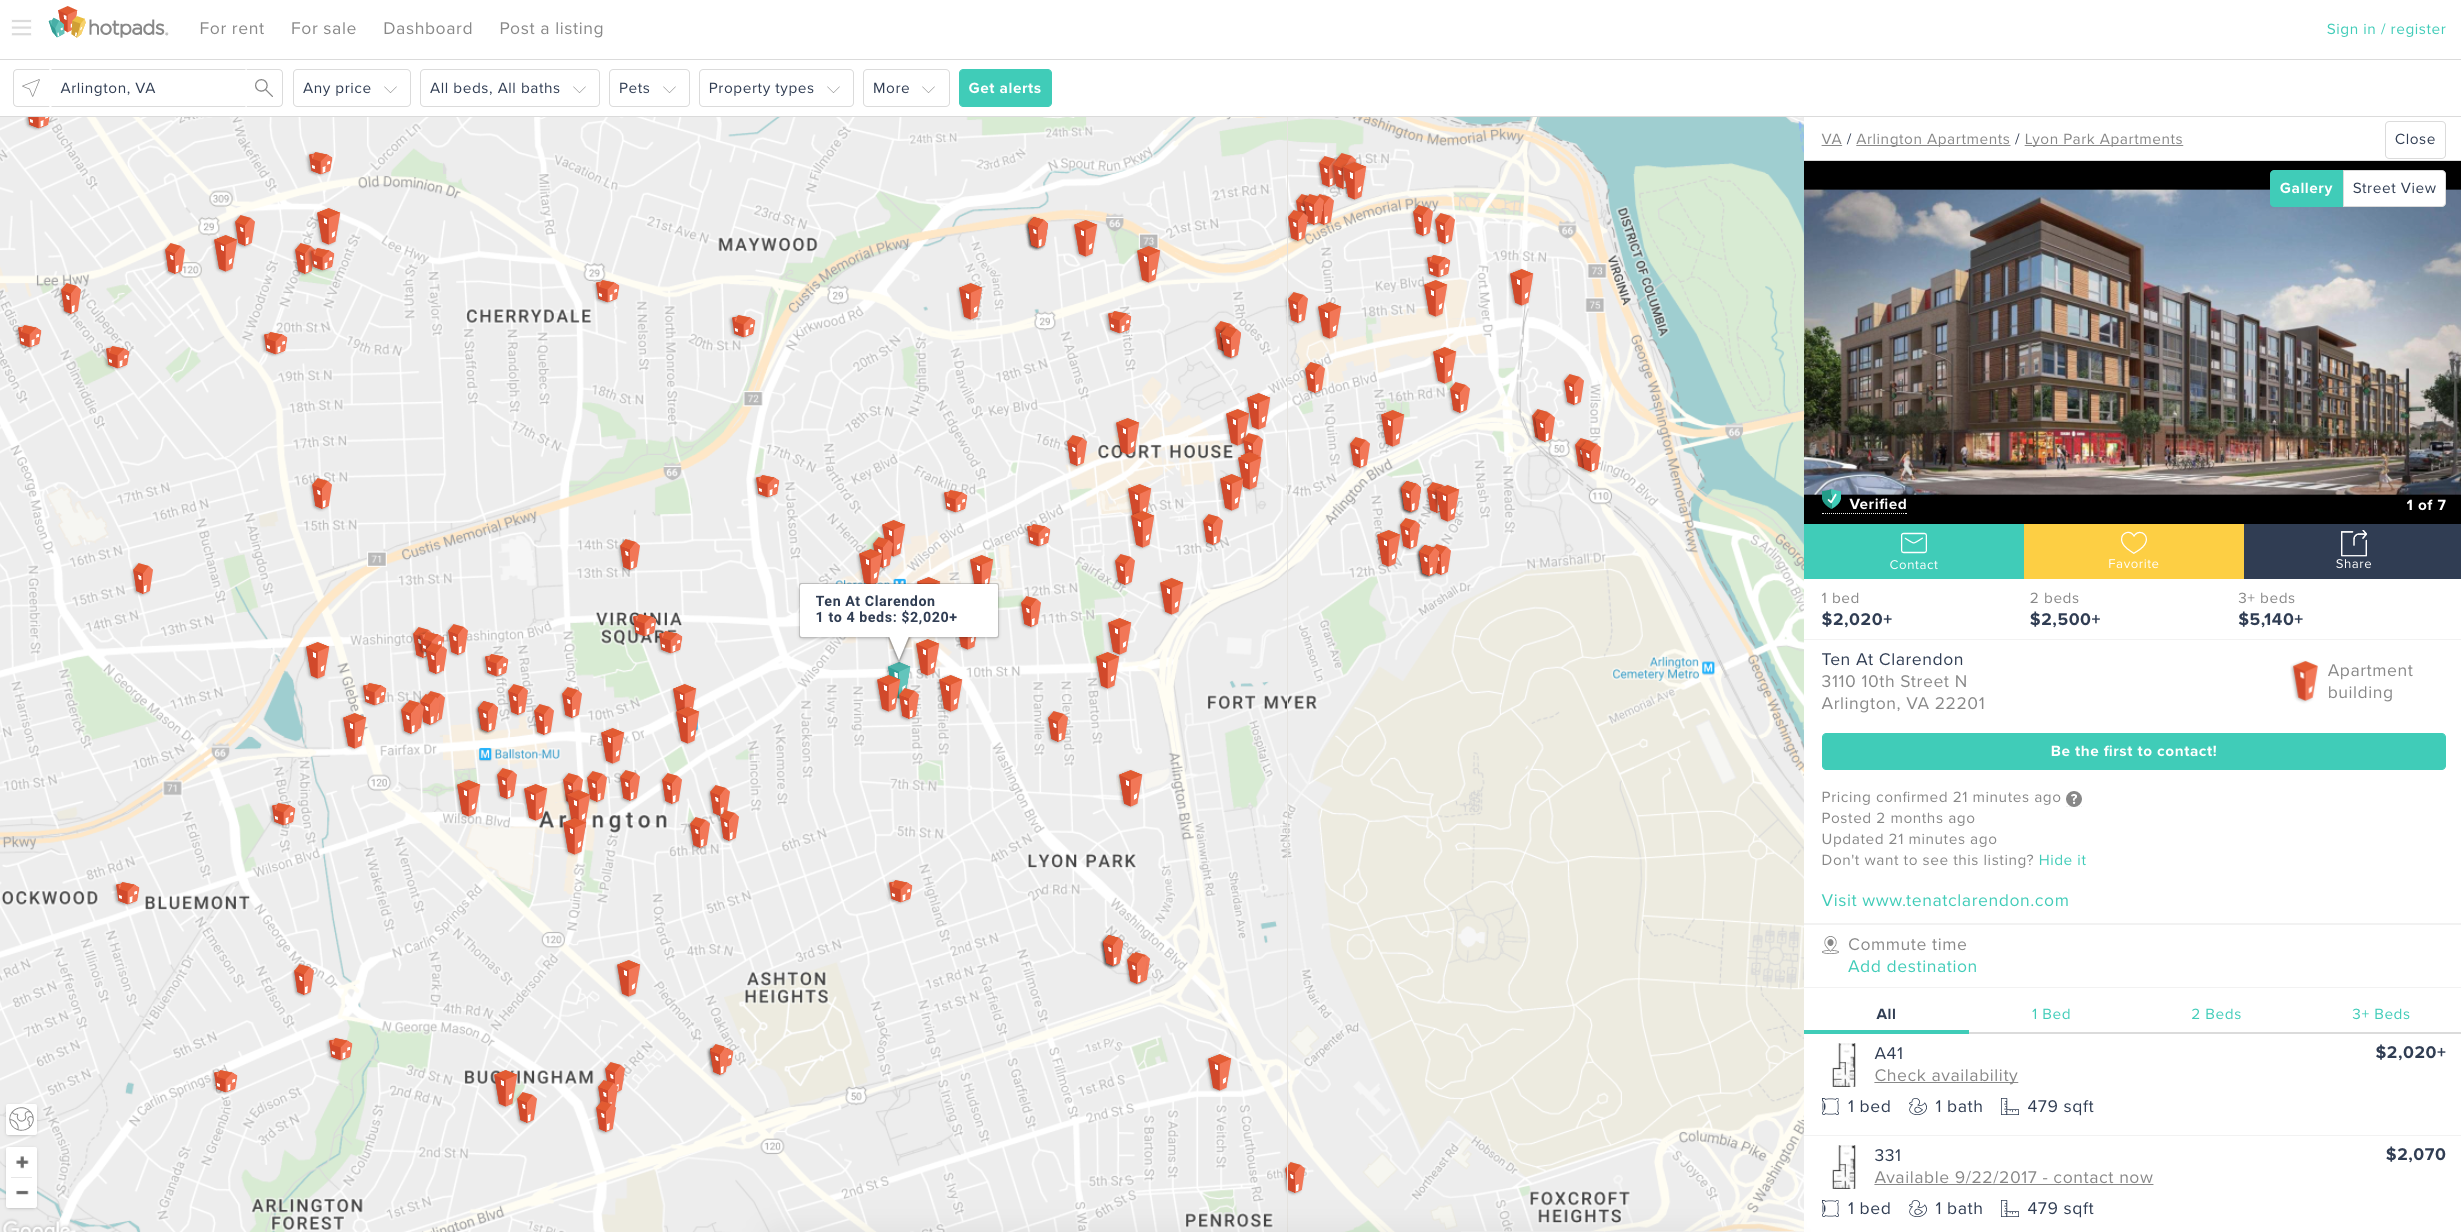Open the unit 331 floor plan icon
The width and height of the screenshot is (2461, 1232).
tap(1843, 1167)
